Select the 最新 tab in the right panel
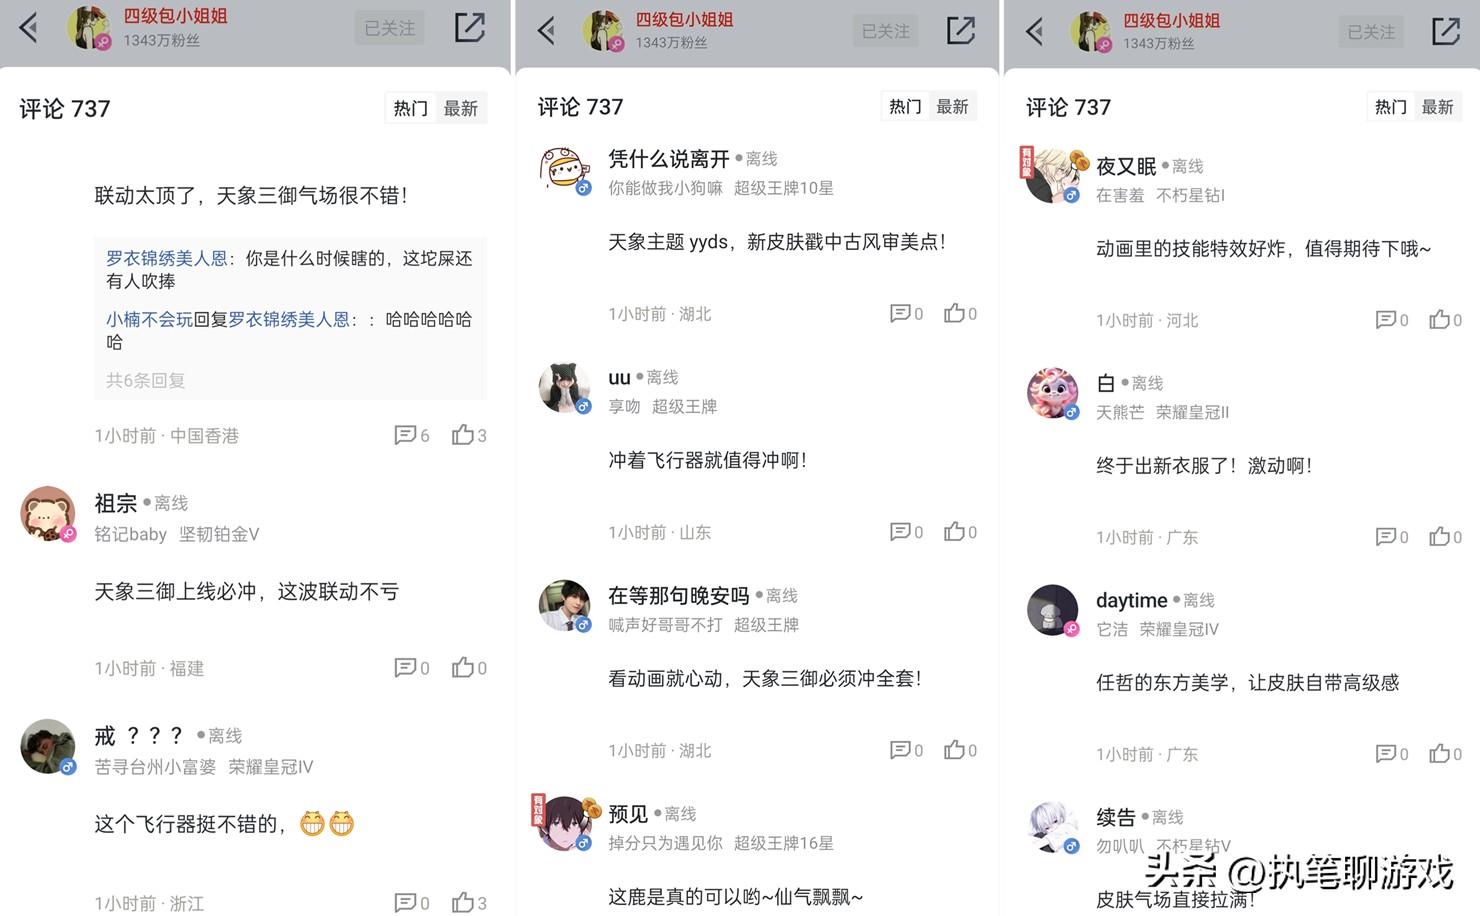Image resolution: width=1480 pixels, height=916 pixels. pos(1437,106)
